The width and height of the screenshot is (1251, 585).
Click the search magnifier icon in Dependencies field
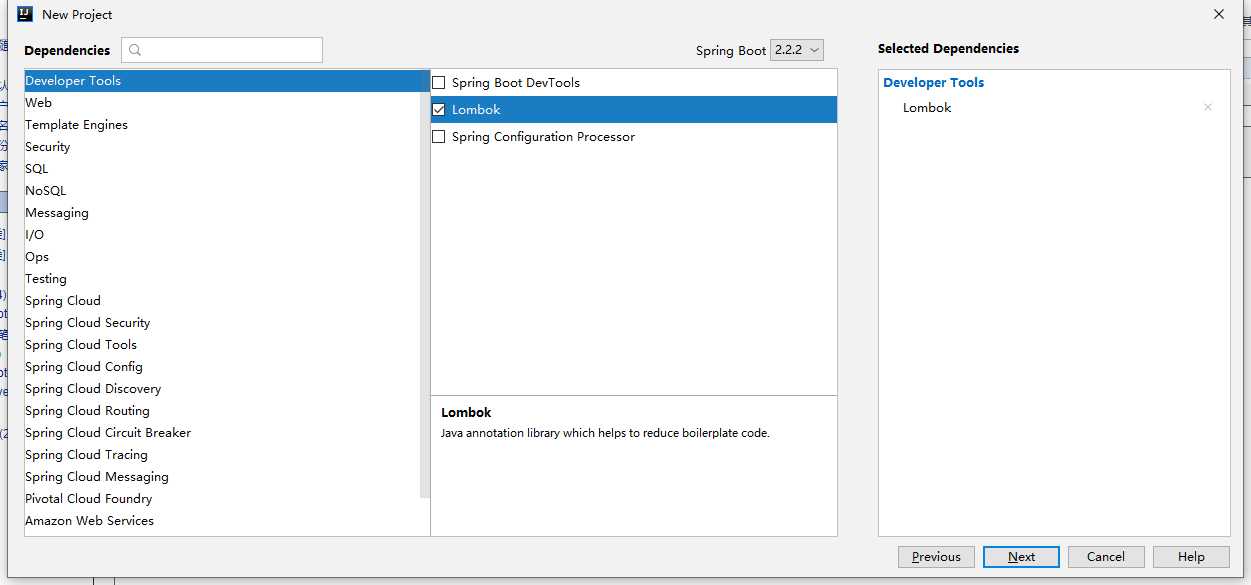(x=136, y=50)
